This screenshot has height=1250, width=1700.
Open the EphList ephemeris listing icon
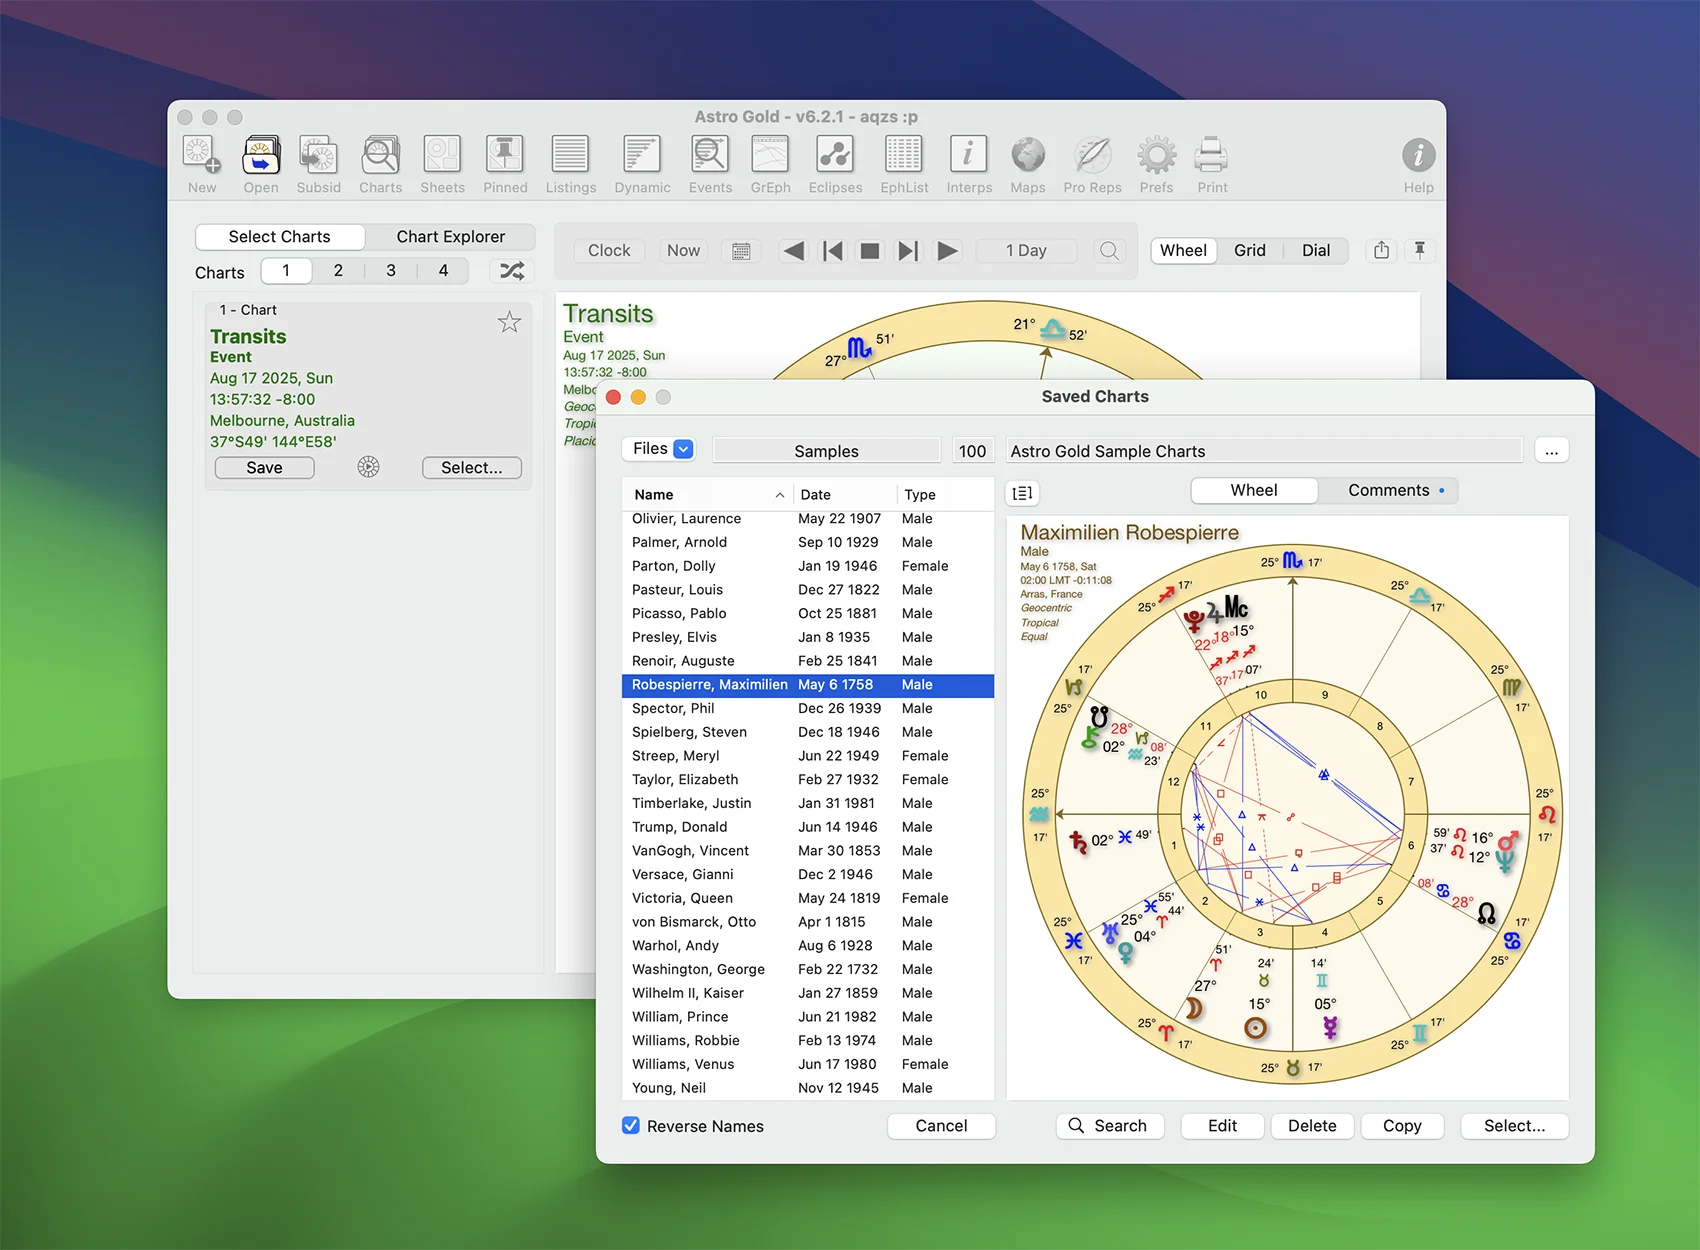click(x=904, y=156)
